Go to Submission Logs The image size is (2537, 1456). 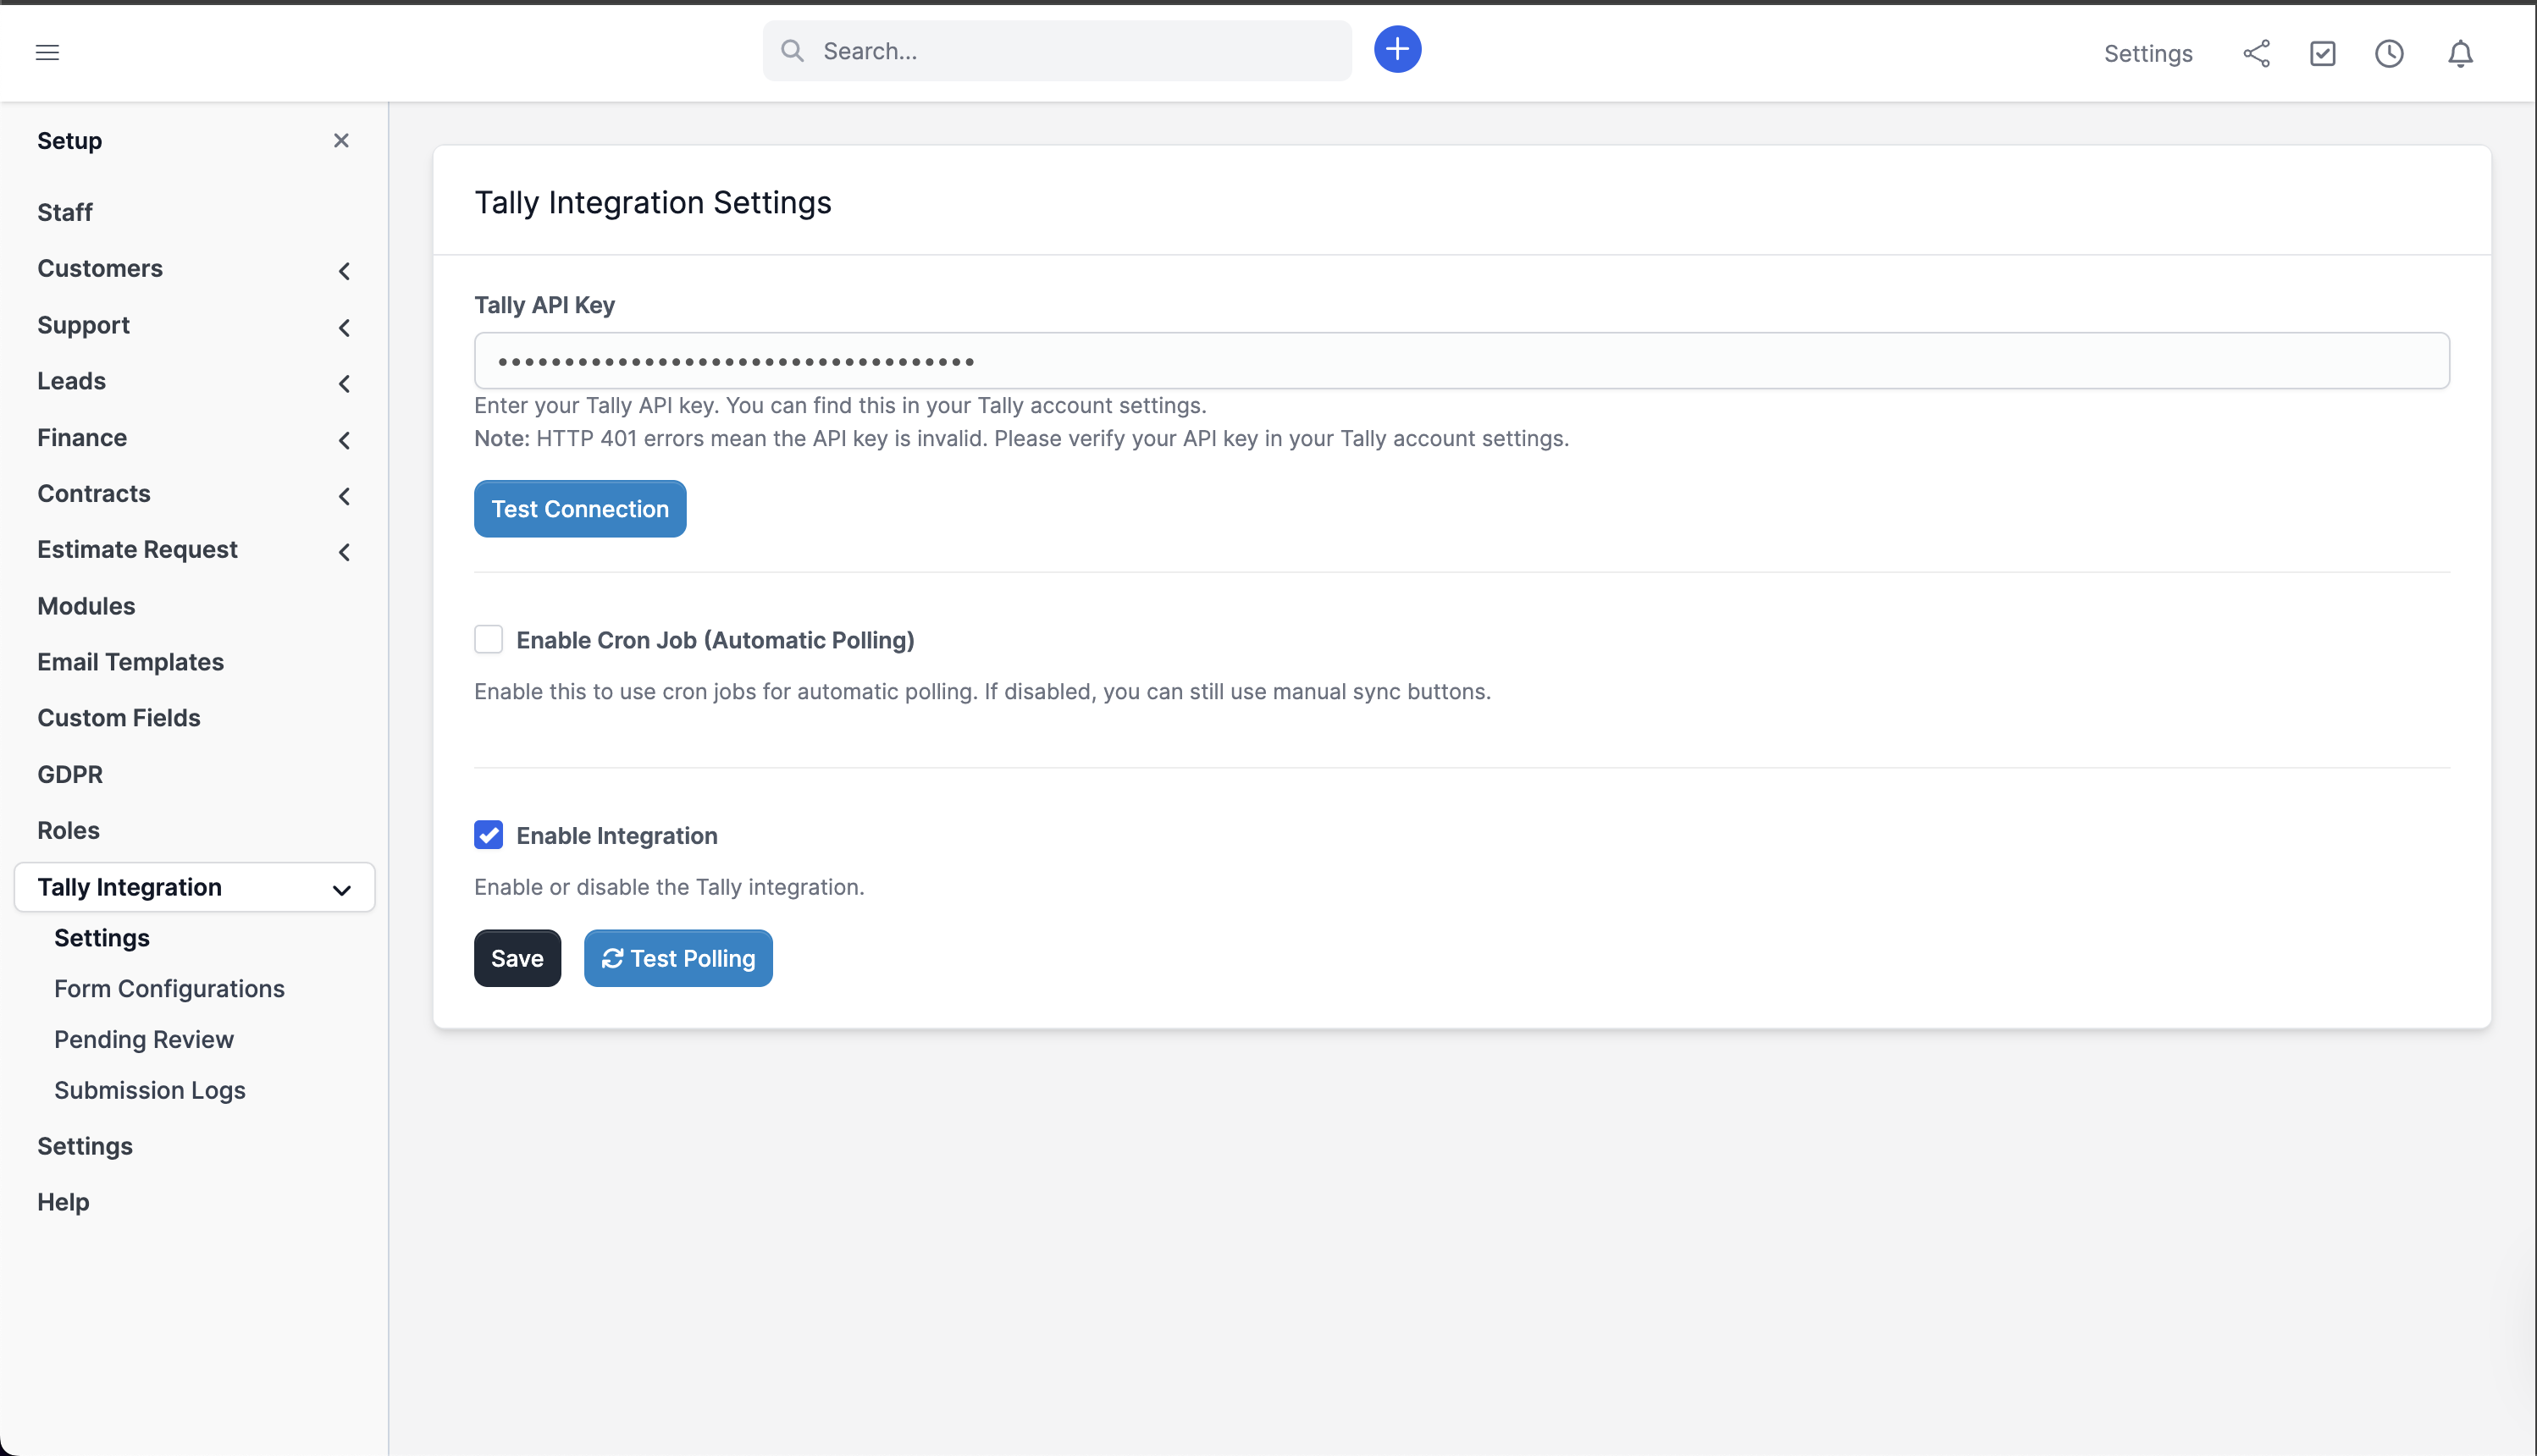tap(149, 1090)
